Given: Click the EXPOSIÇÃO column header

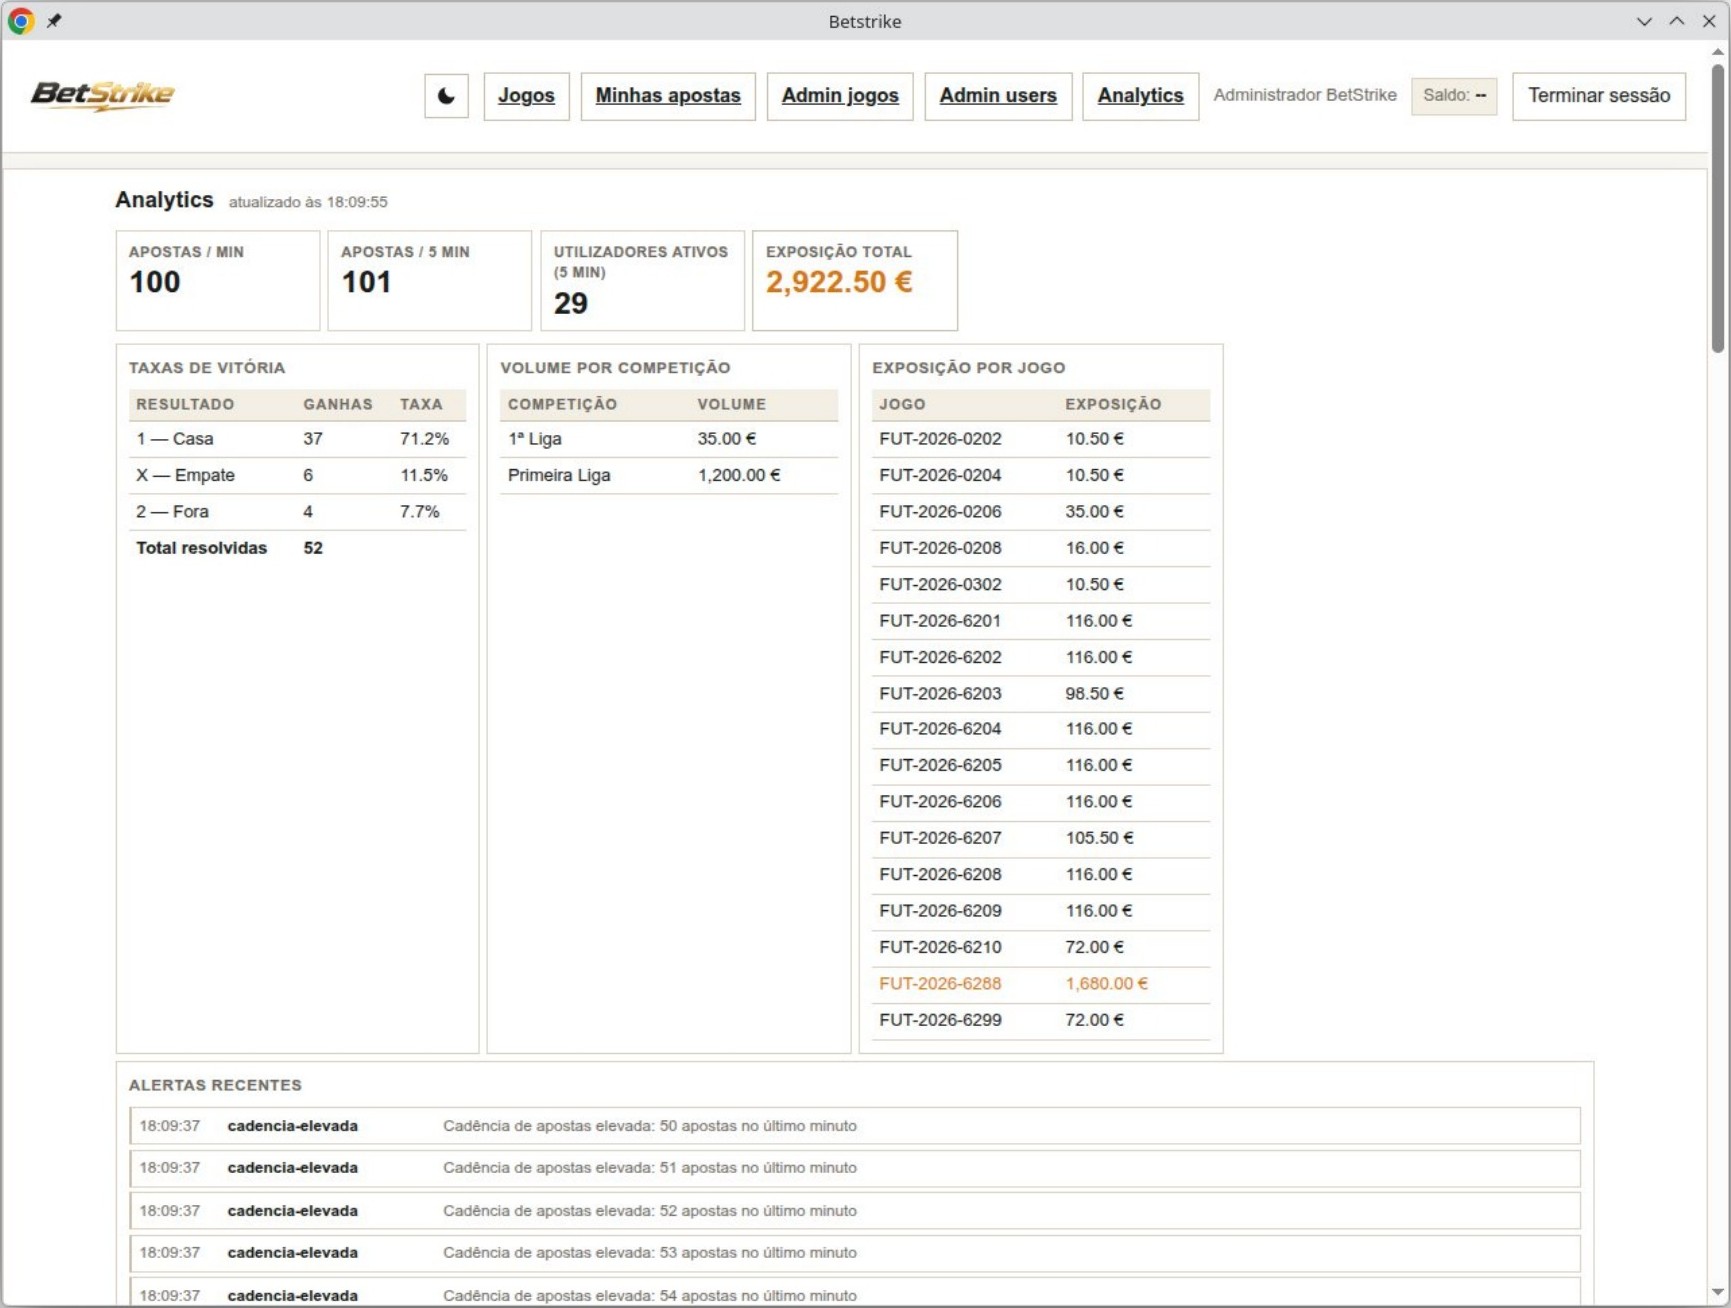Looking at the screenshot, I should point(1113,404).
